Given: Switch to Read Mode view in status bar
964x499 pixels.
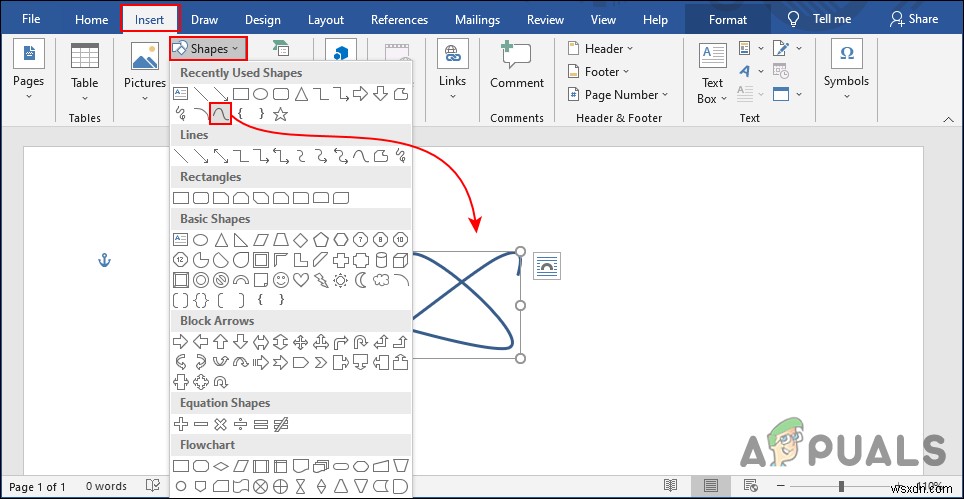Looking at the screenshot, I should pyautogui.click(x=671, y=485).
